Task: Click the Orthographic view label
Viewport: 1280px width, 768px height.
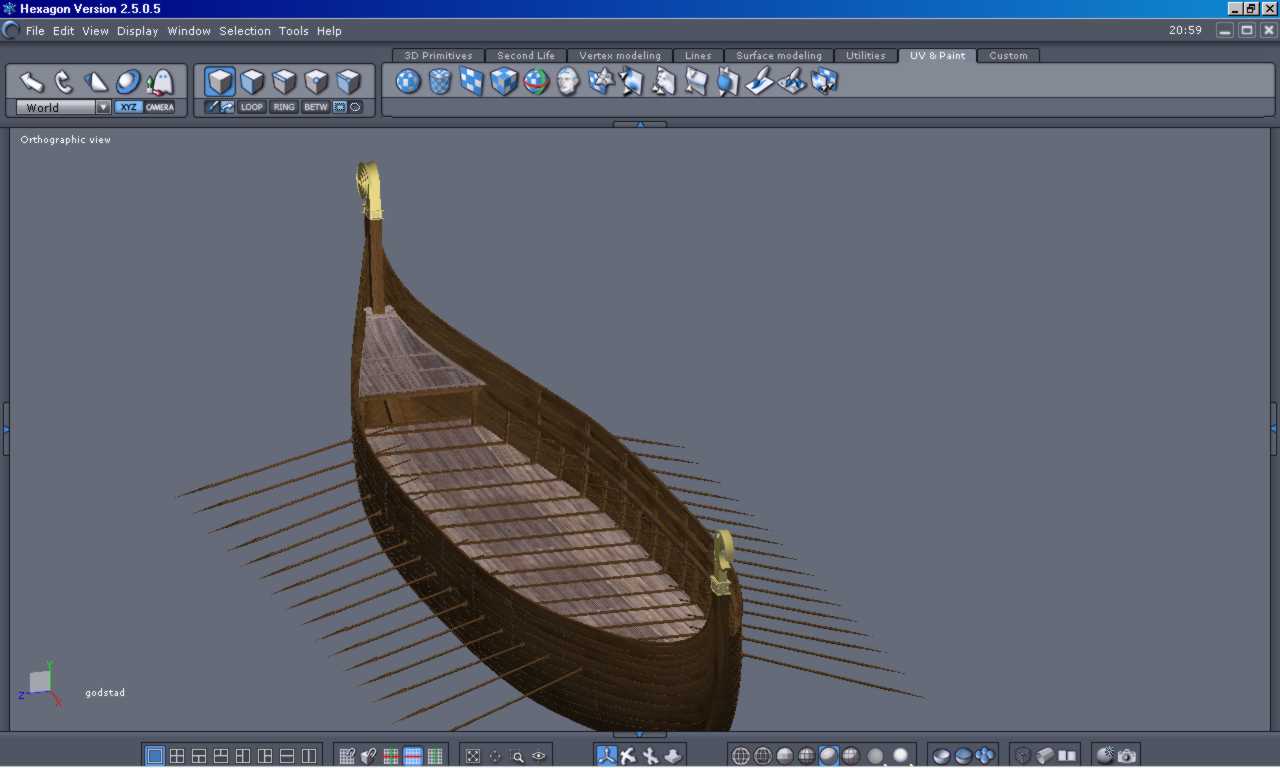Action: click(65, 140)
